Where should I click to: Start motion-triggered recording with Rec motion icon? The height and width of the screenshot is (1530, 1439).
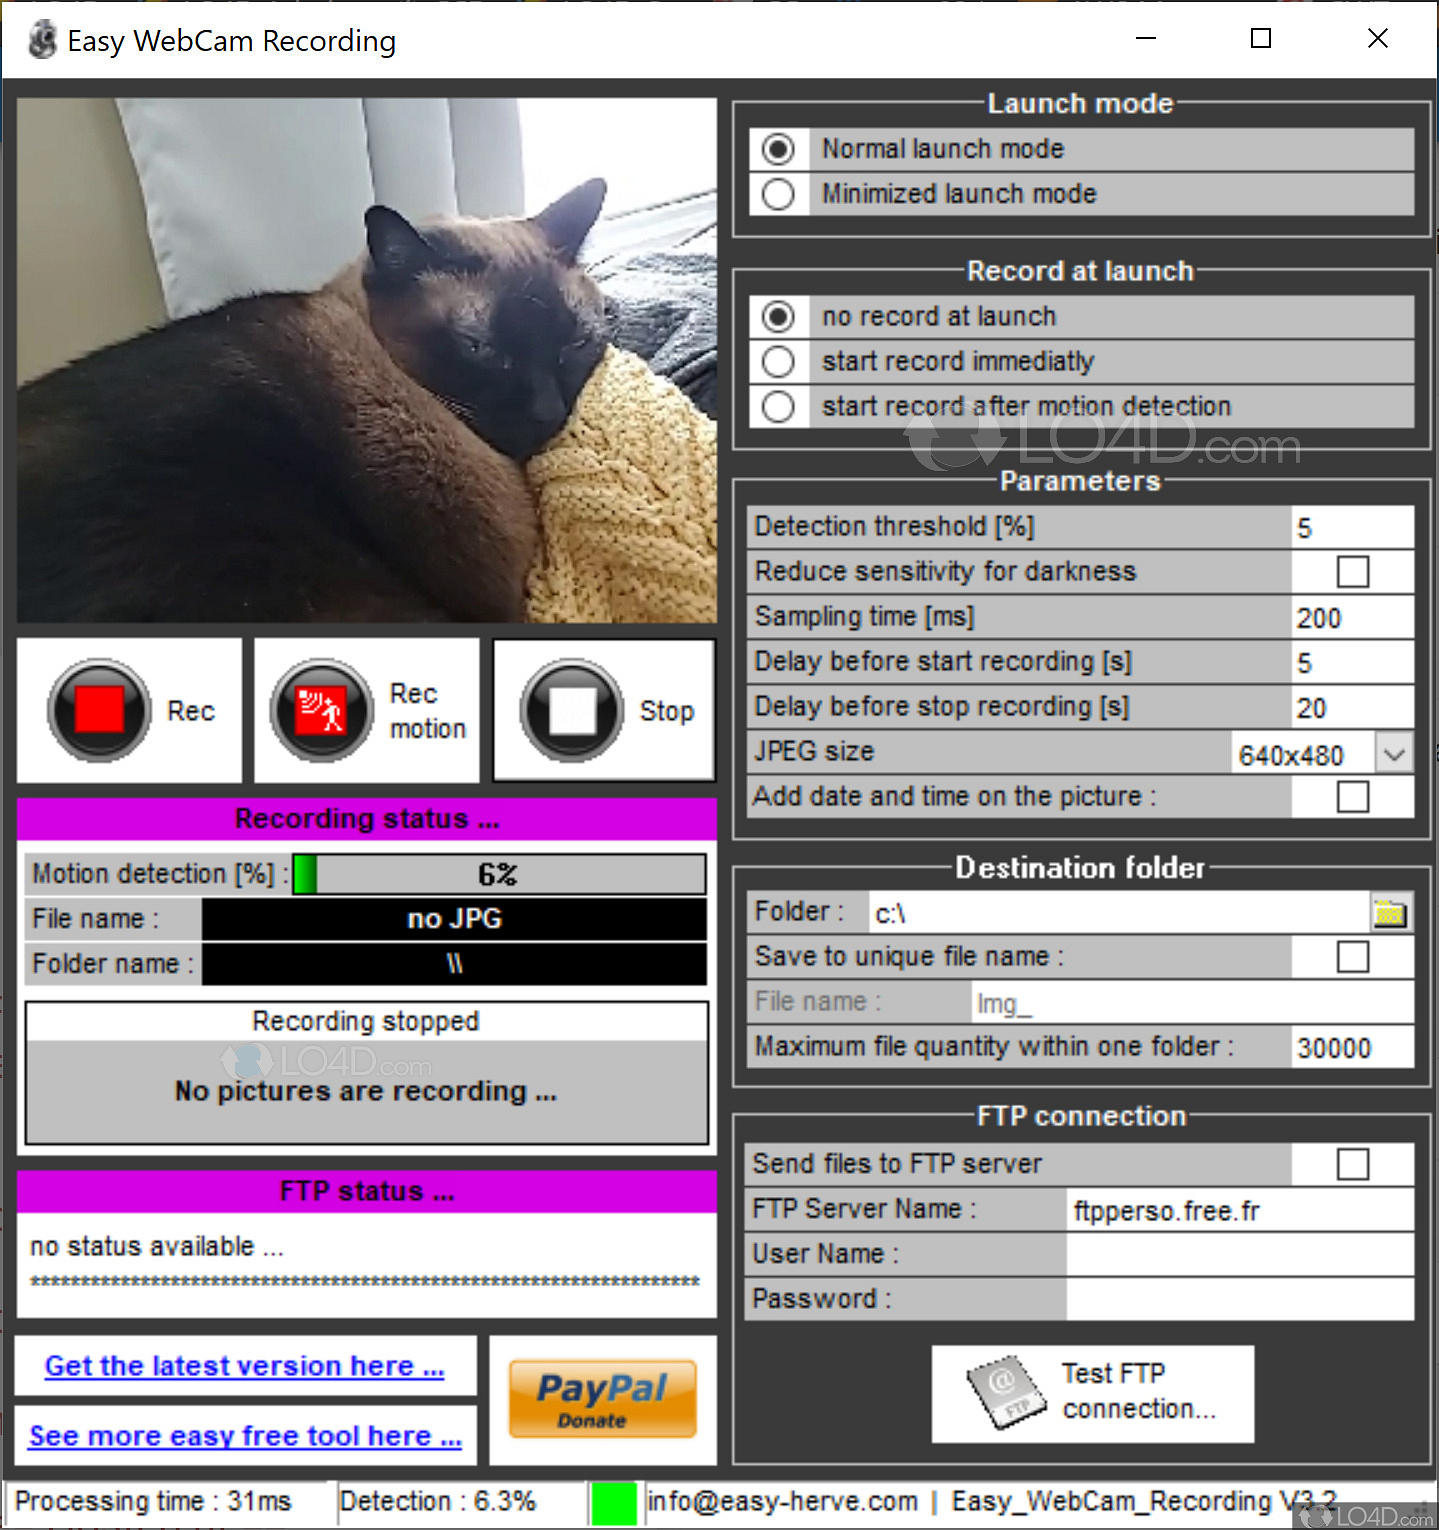(x=321, y=710)
